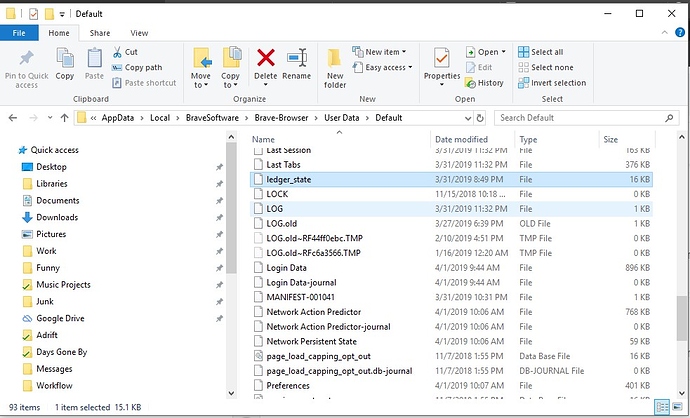Screen dimensions: 690x418
Task: Click Edit in the Open group
Action: [479, 67]
